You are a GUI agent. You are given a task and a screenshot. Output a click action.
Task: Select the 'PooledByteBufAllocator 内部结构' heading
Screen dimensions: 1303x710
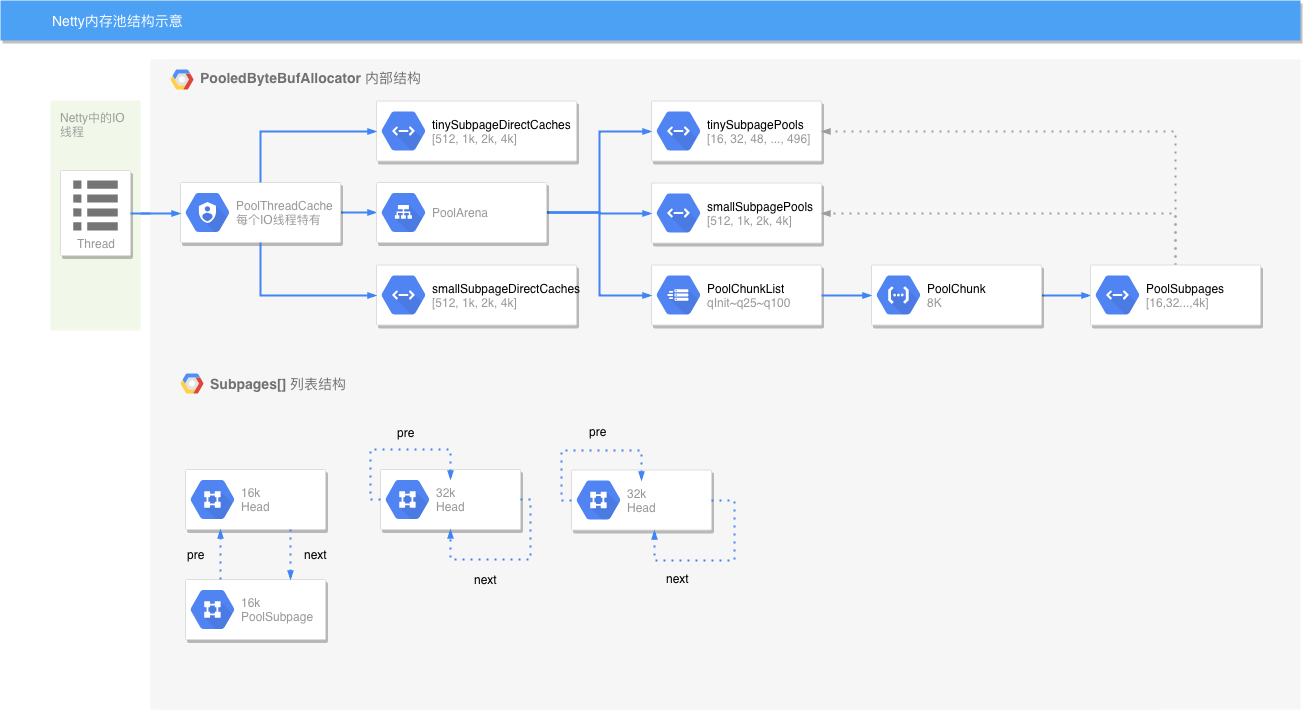pos(310,78)
